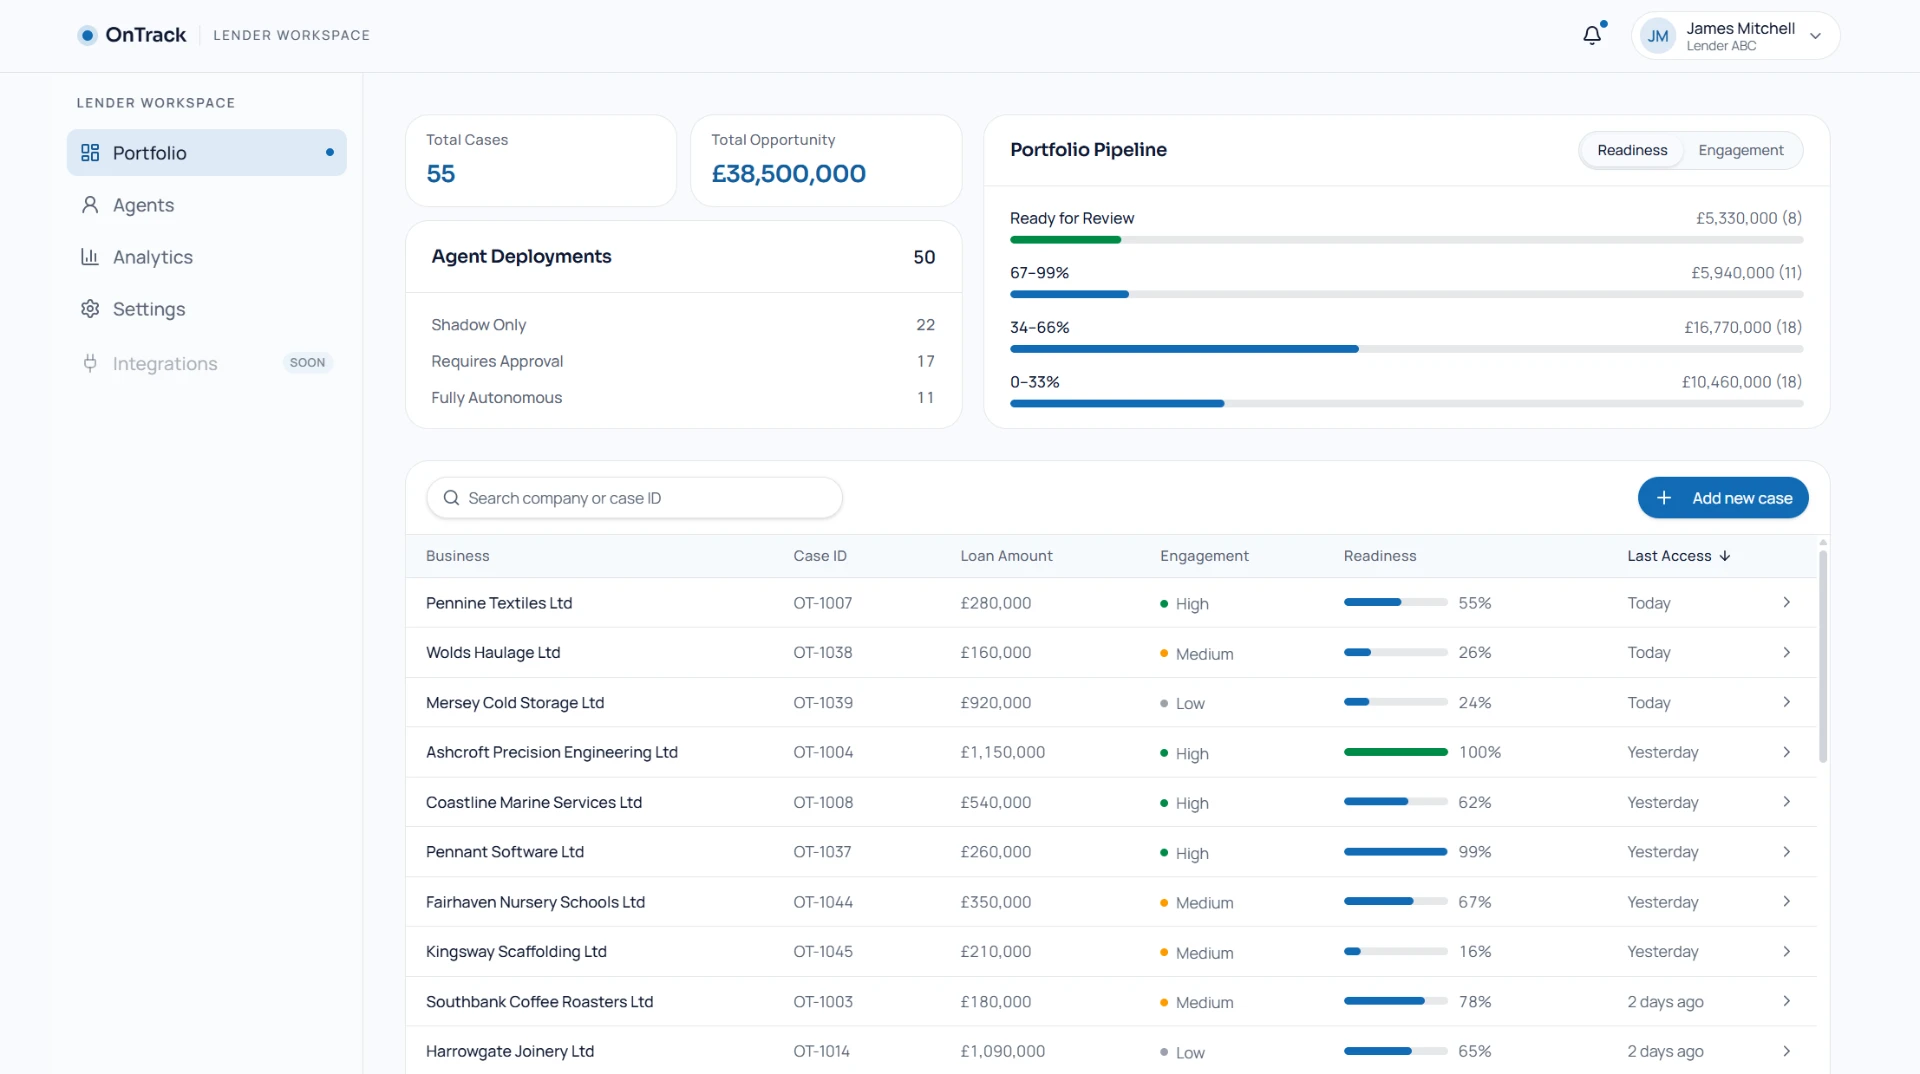
Task: Open Mersey Cold Storage Ltd row chevron
Action: pos(1786,702)
